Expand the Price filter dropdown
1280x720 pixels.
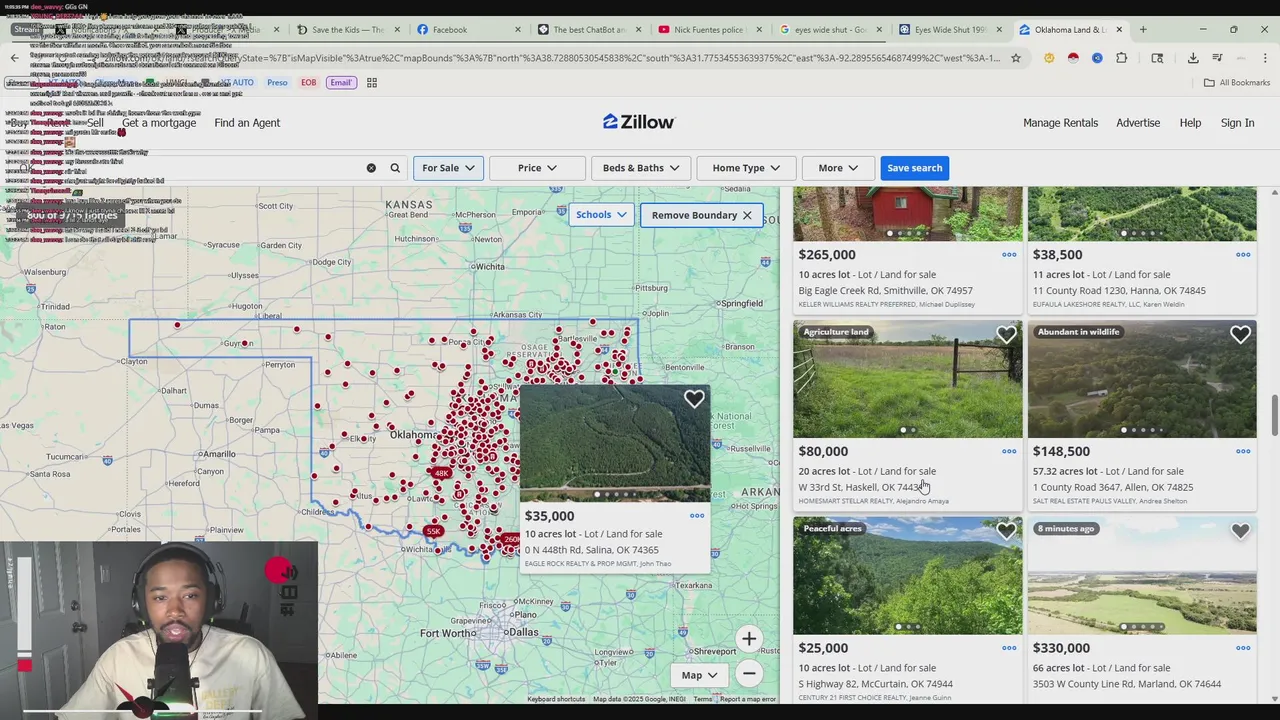coord(537,168)
